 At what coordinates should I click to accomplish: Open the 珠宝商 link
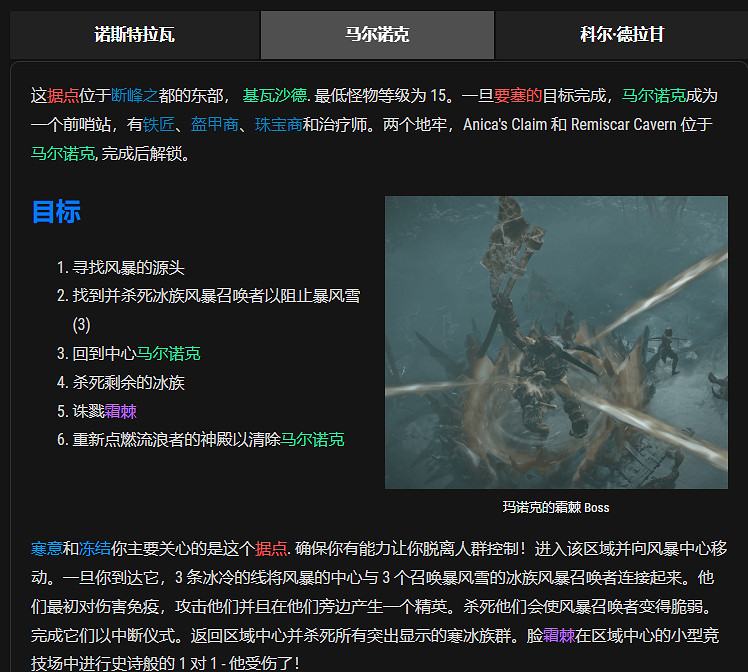(x=279, y=124)
